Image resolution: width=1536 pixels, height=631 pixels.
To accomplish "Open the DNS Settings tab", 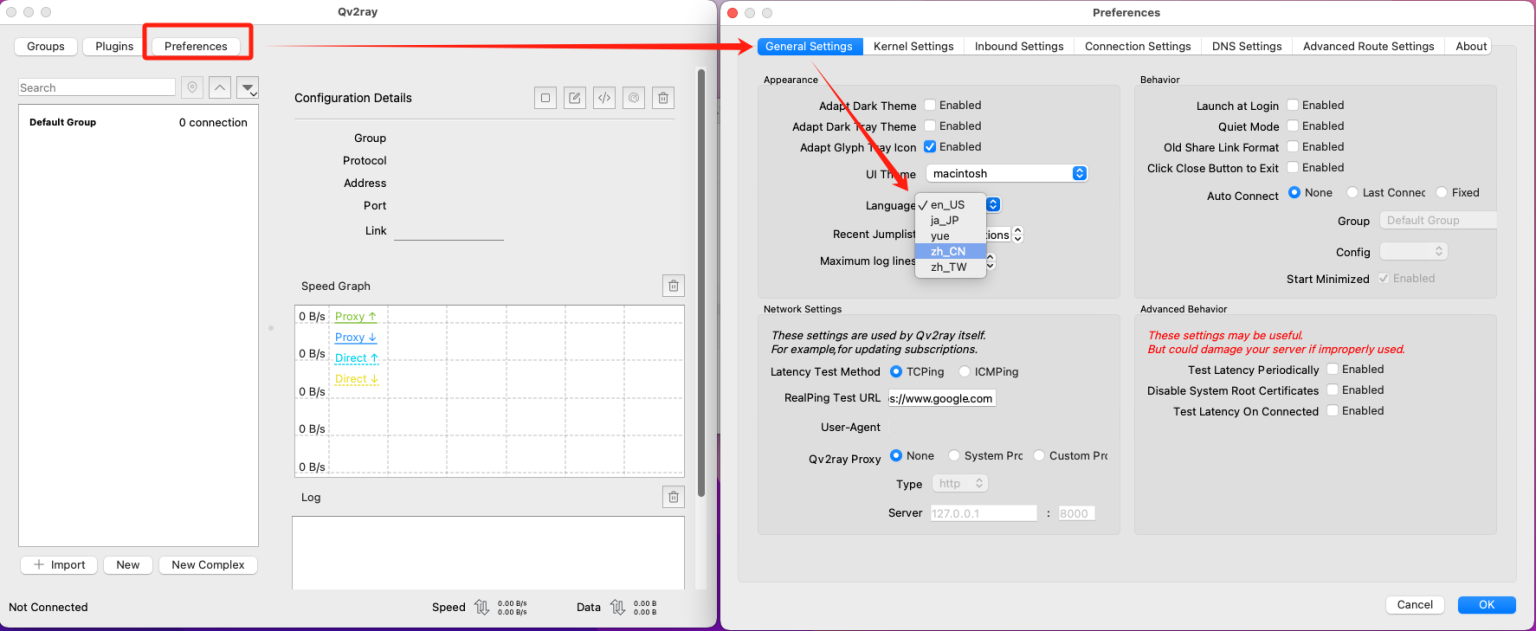I will tap(1246, 46).
